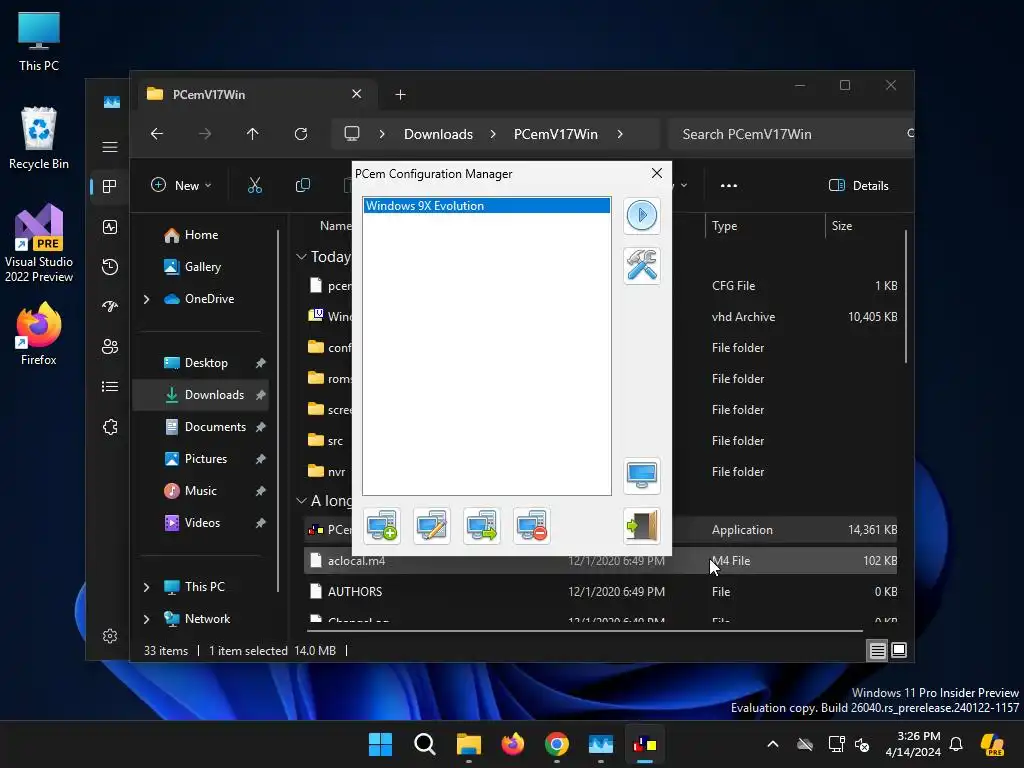This screenshot has height=768, width=1024.
Task: Open the history icon in left sidebar
Action: (x=110, y=266)
